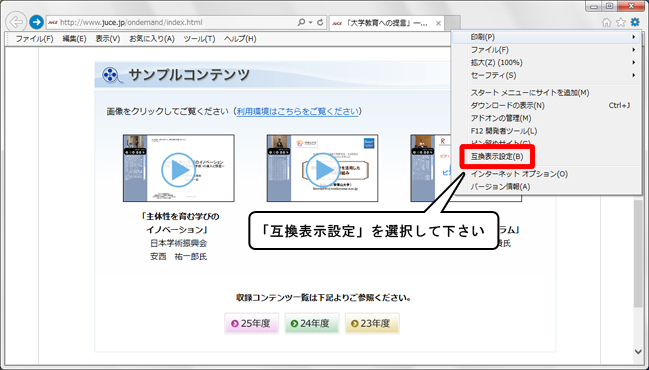Select 互換表示設定(B) menu entry
Screen dimensions: 649x370
[x=497, y=157]
